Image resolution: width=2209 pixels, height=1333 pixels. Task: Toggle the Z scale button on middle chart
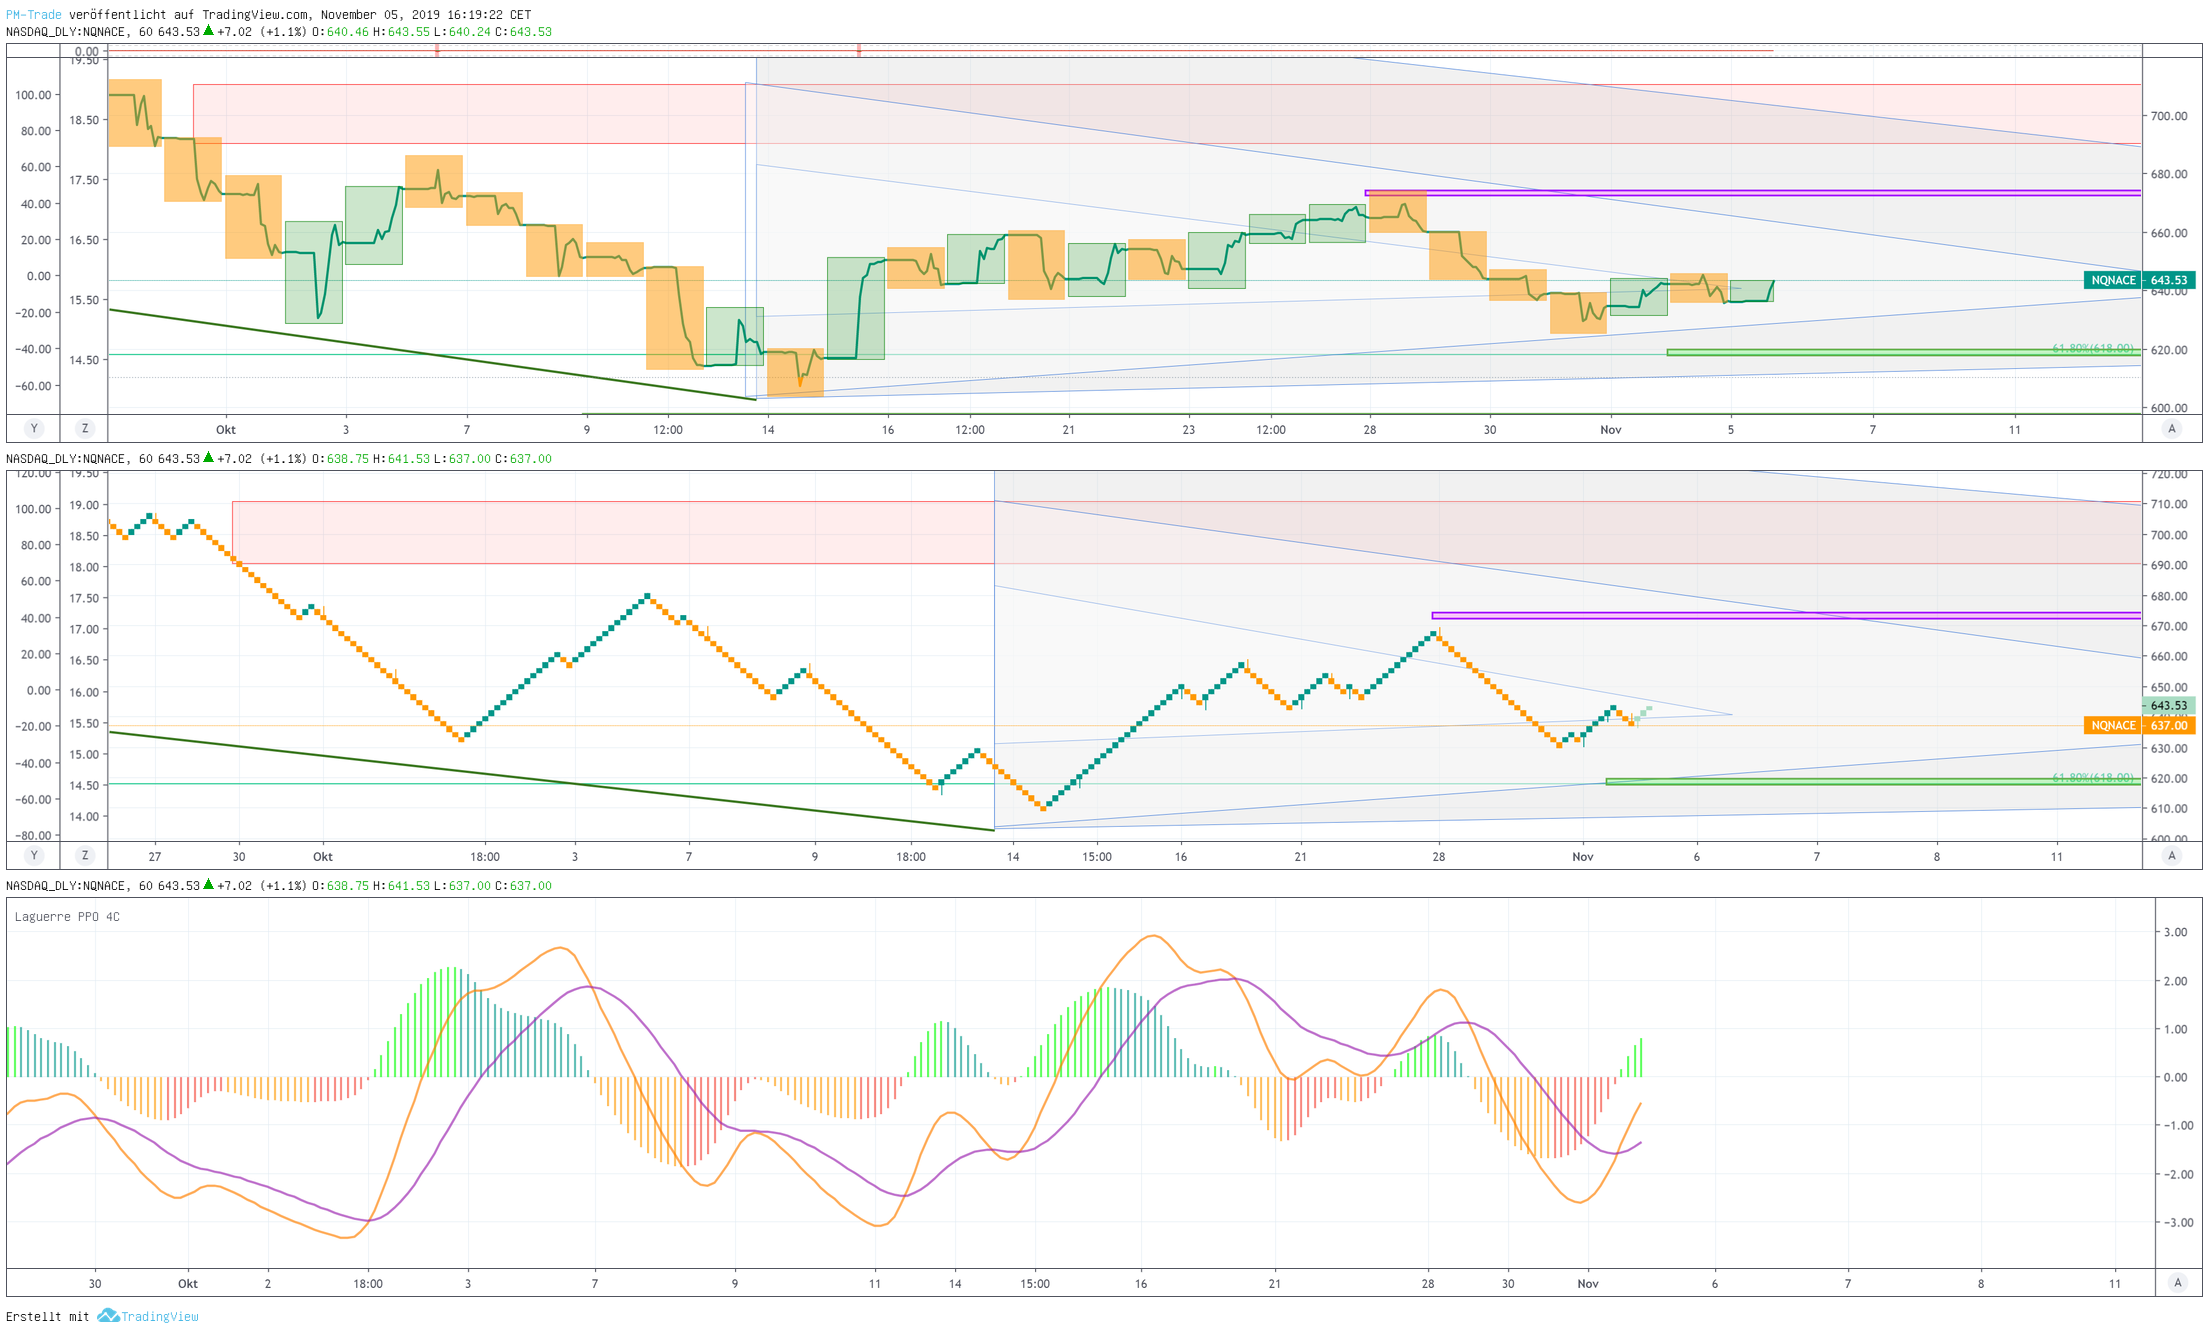[x=85, y=856]
